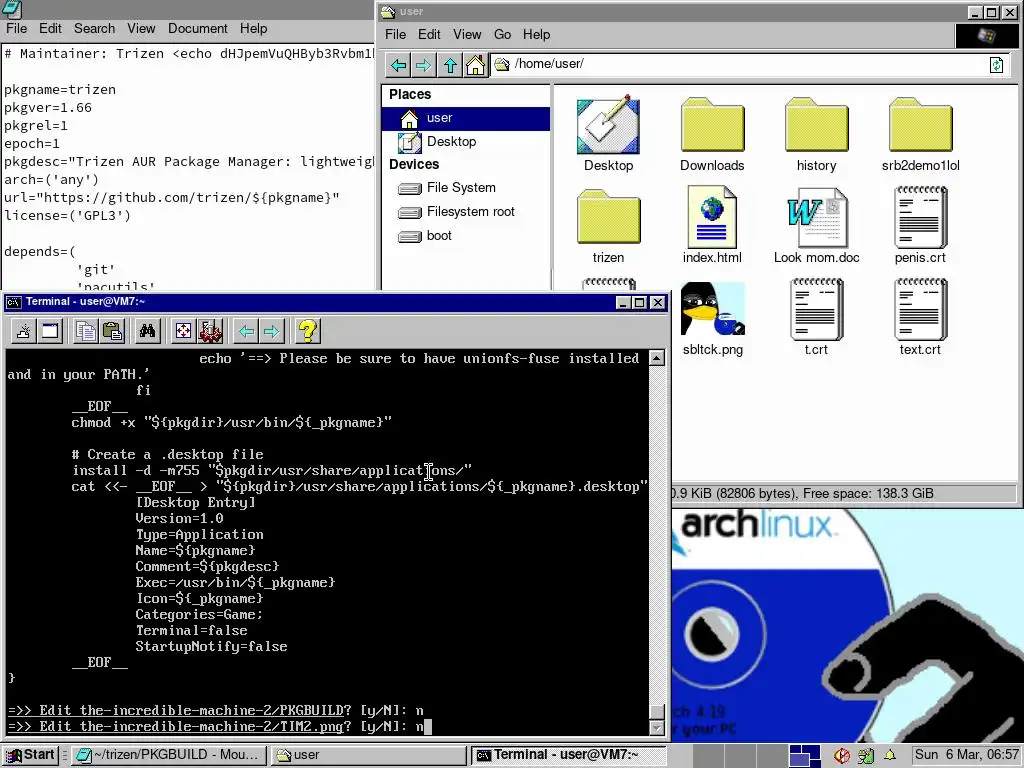Open search binoculars in Terminal toolbar
The height and width of the screenshot is (768, 1024).
148,331
